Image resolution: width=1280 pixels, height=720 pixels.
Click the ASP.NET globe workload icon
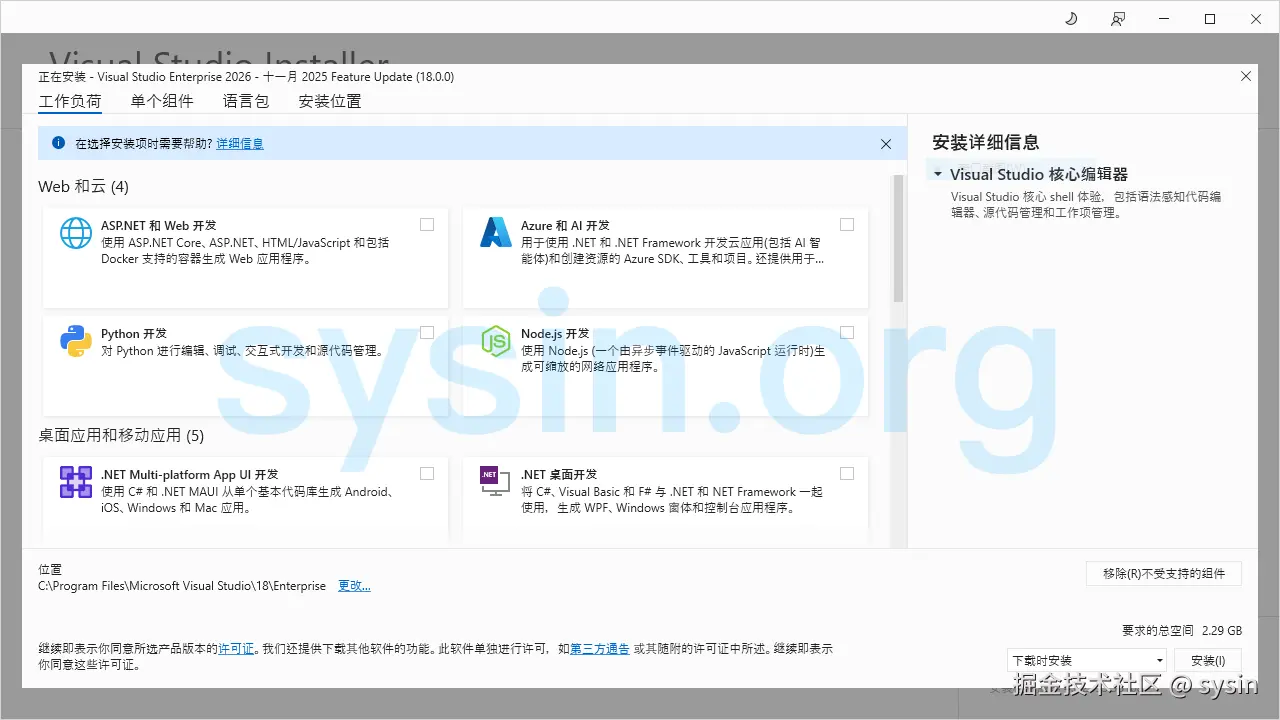pyautogui.click(x=76, y=233)
